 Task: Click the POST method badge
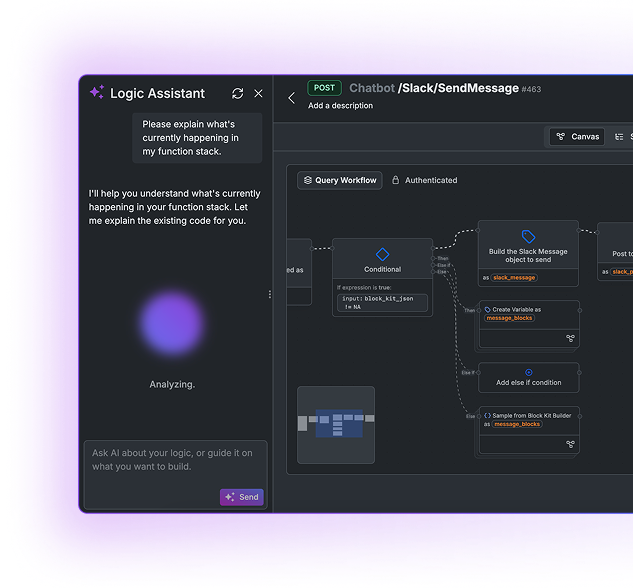[324, 88]
